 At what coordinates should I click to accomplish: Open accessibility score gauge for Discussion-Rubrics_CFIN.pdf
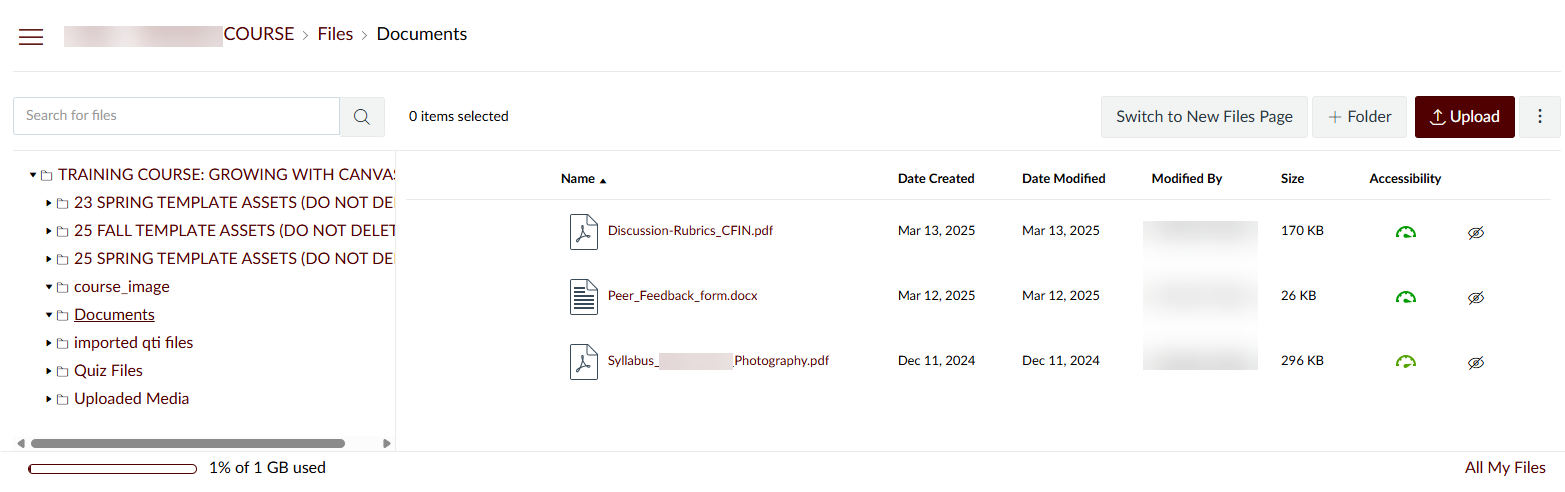pos(1406,232)
